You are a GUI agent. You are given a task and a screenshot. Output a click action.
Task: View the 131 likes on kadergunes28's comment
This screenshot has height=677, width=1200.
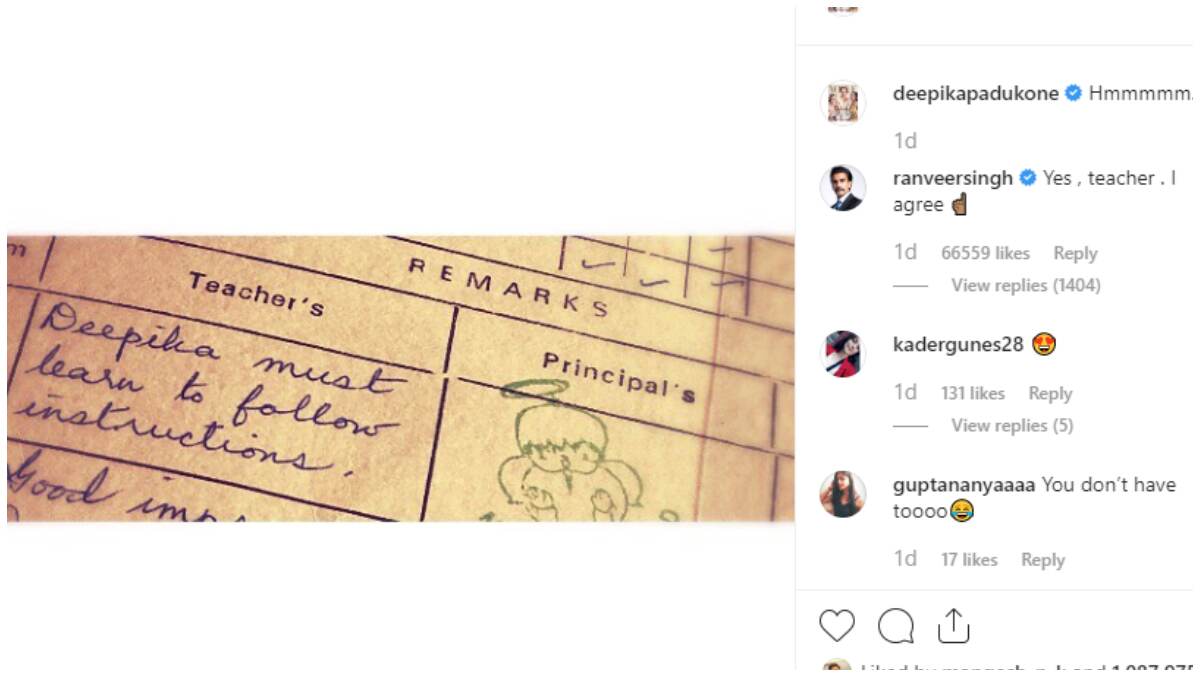pyautogui.click(x=972, y=394)
